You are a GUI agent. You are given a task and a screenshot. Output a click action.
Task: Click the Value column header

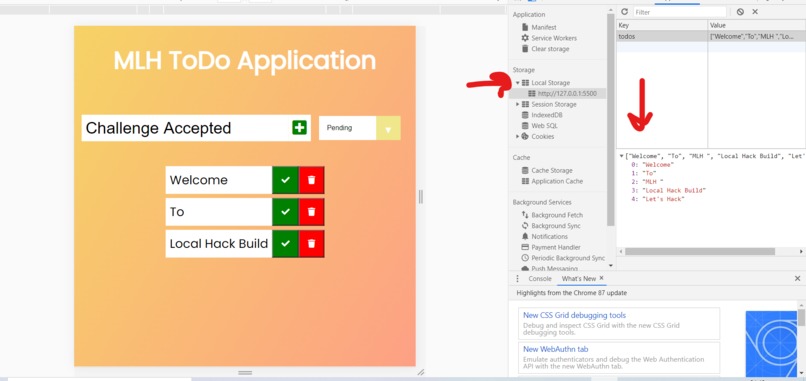(x=757, y=25)
